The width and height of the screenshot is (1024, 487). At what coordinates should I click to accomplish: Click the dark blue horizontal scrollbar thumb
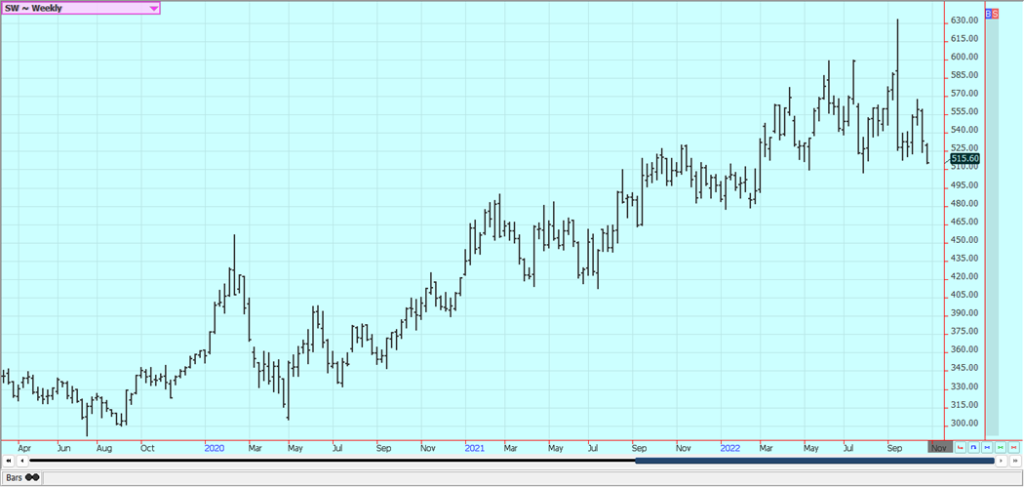tap(814, 461)
